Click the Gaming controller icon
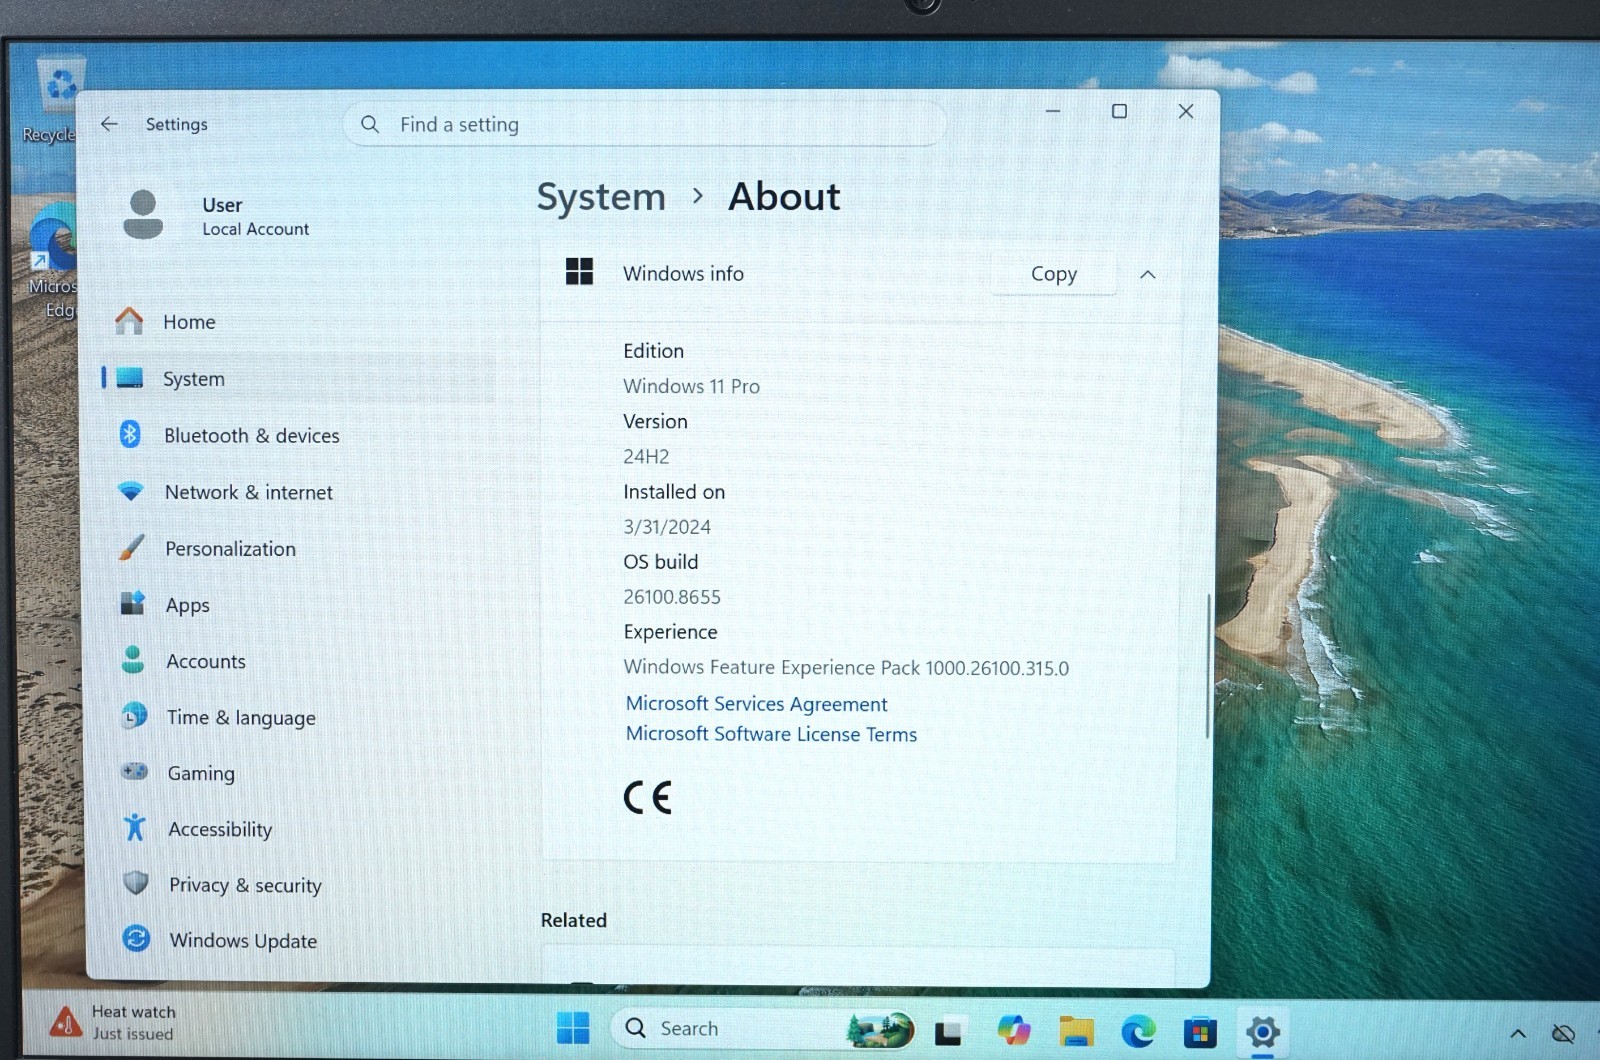The width and height of the screenshot is (1600, 1060). coord(134,771)
